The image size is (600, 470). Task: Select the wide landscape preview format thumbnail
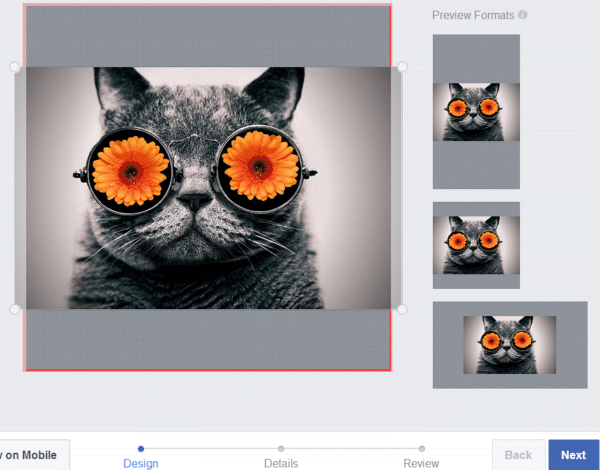(509, 345)
